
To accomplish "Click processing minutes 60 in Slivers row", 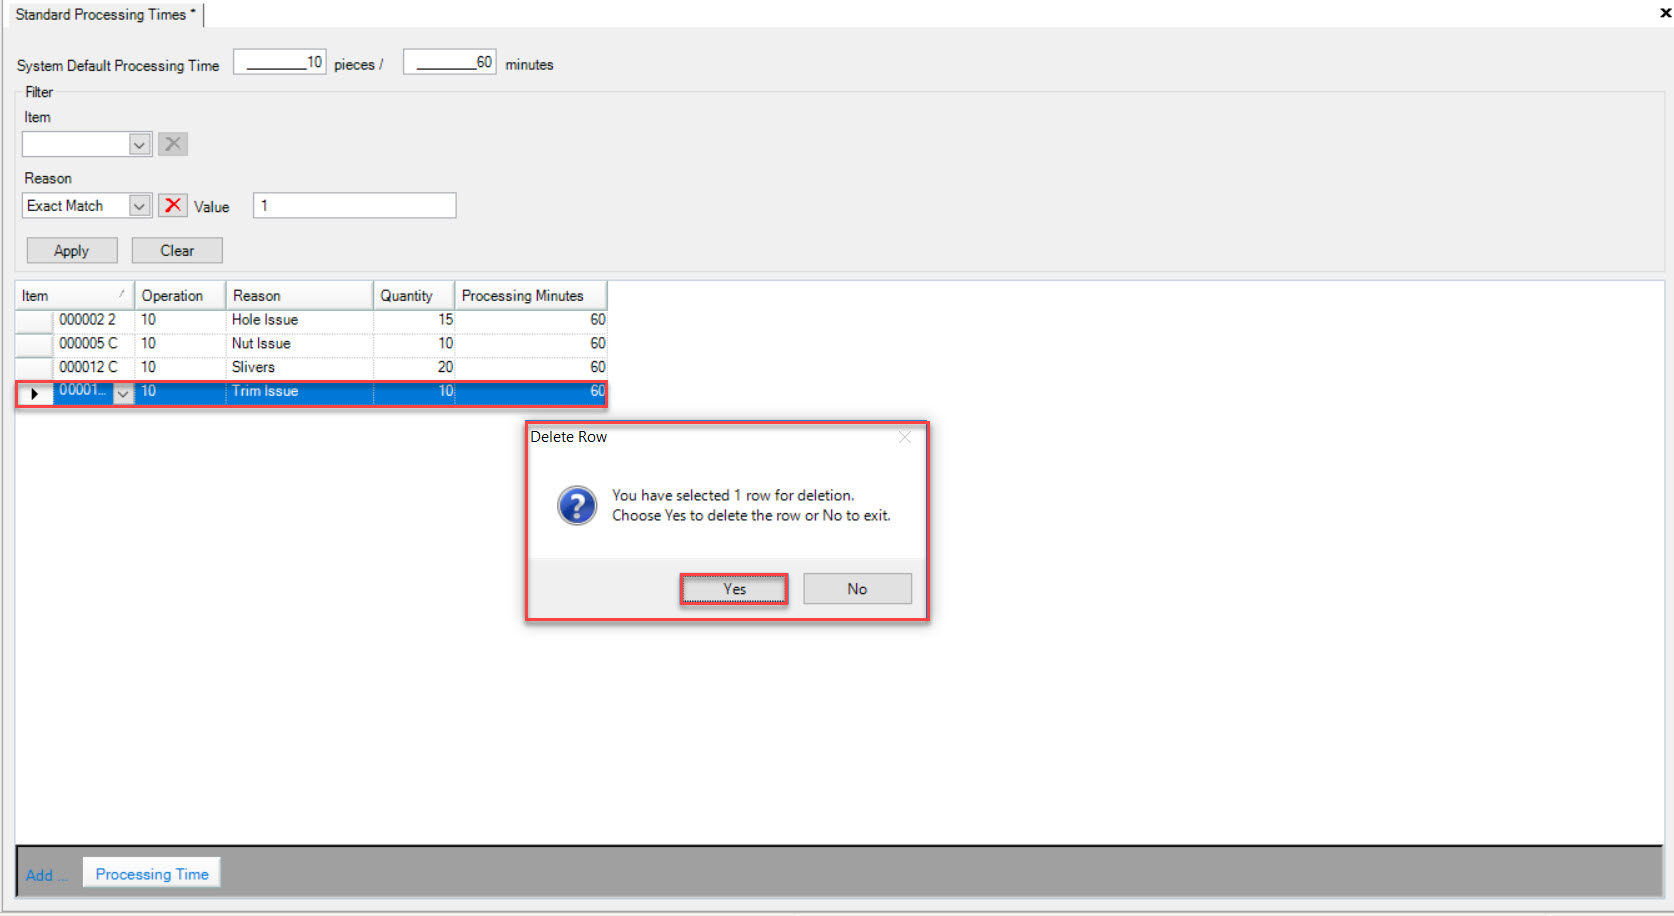I will click(x=531, y=367).
